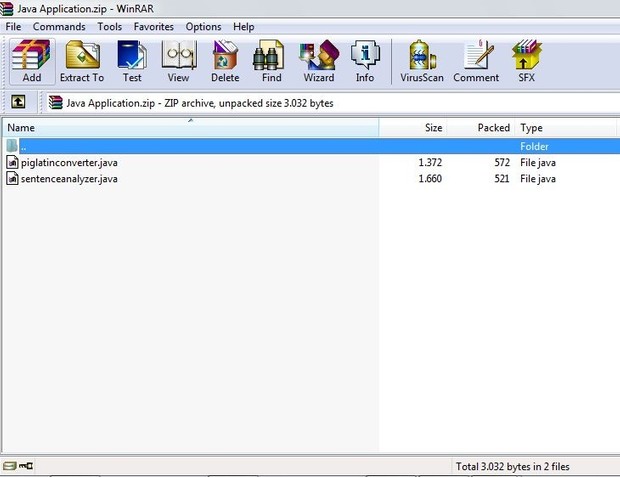Viewport: 620px width, 477px height.
Task: Sort the list by Name column
Action: [191, 128]
